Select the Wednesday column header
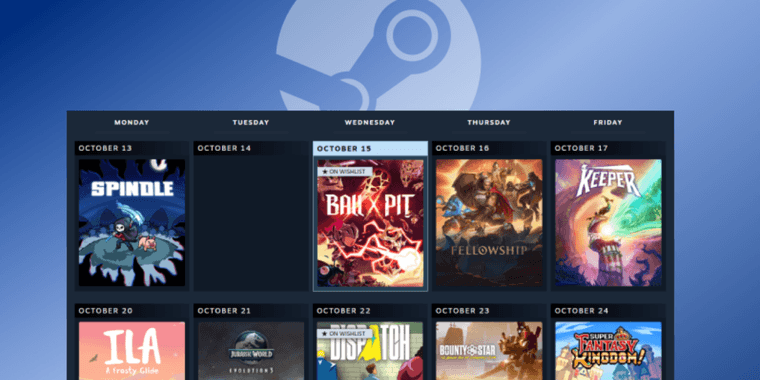 370,123
